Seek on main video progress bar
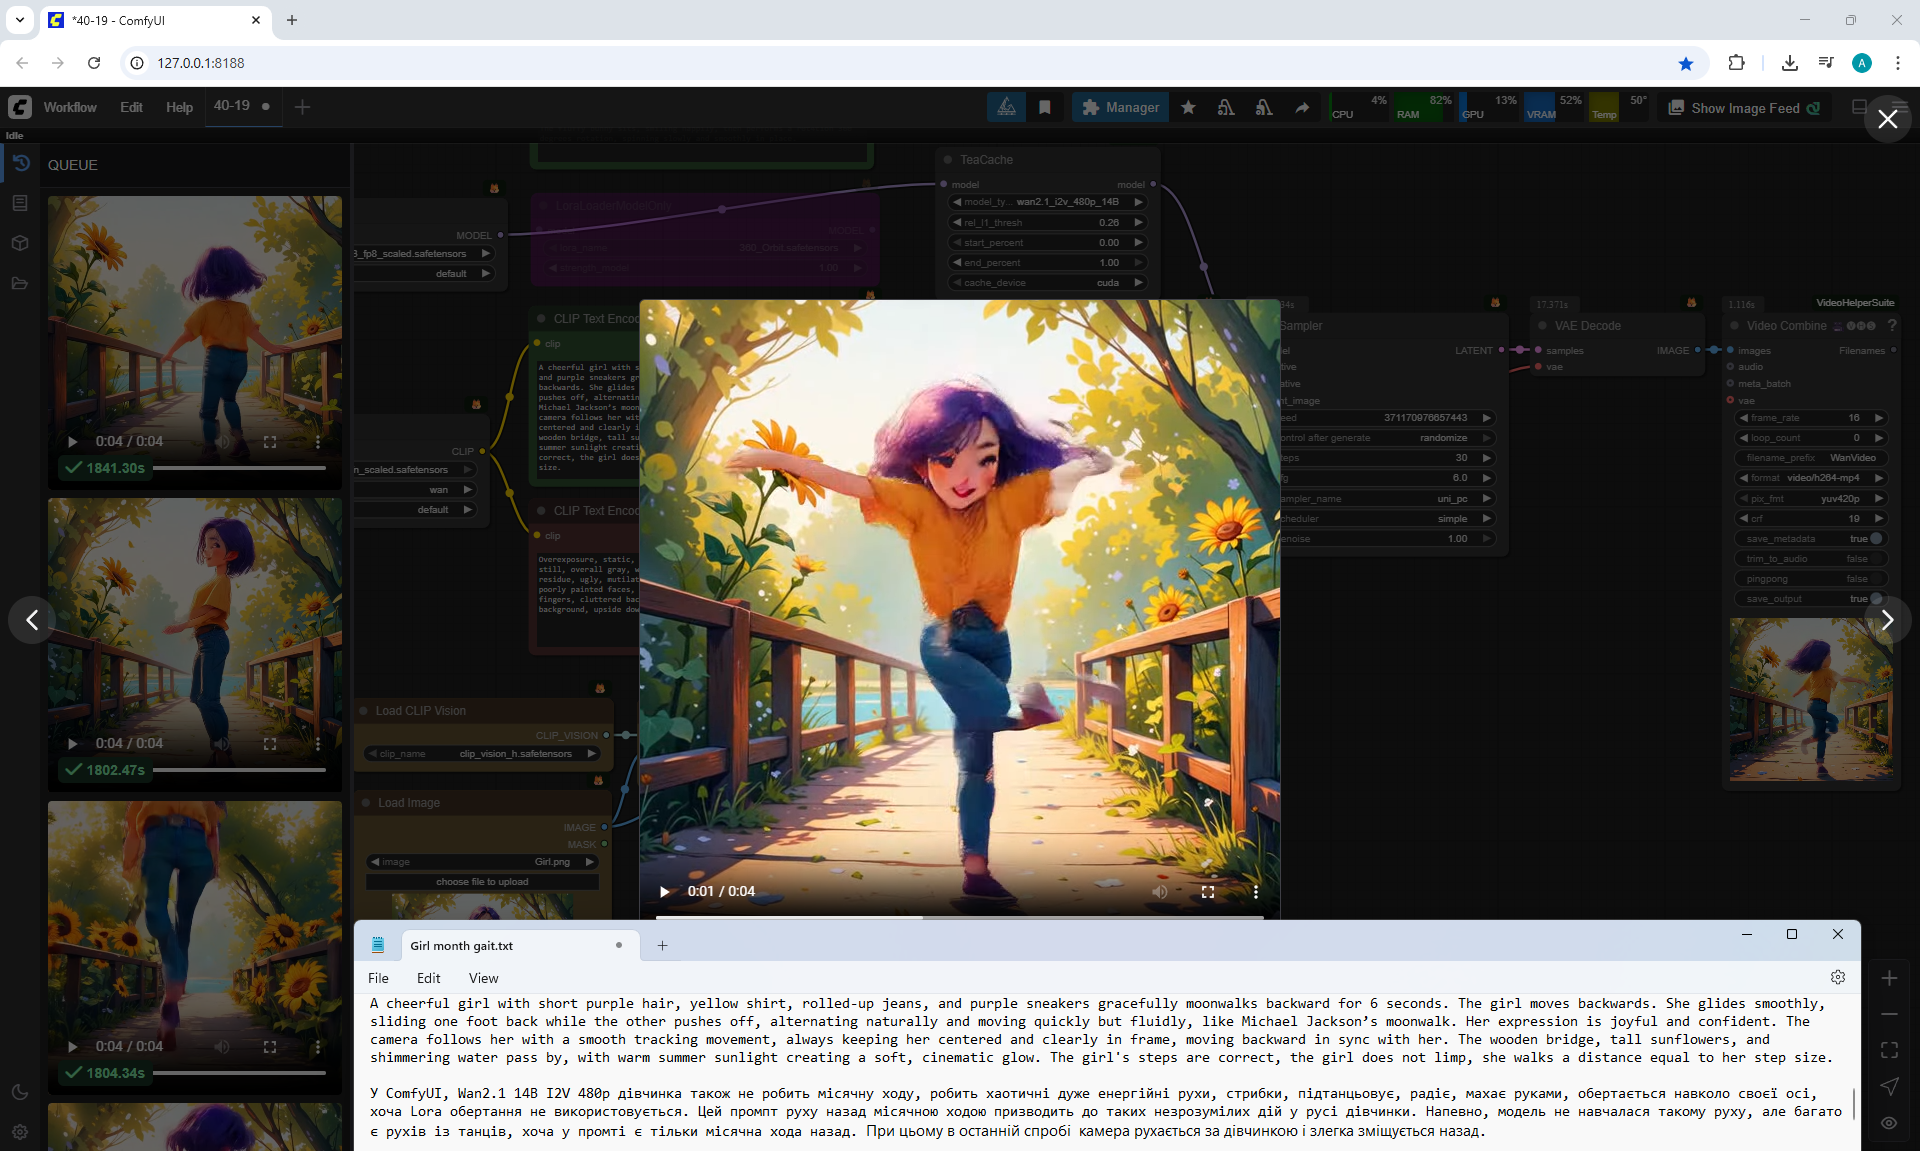Image resolution: width=1920 pixels, height=1151 pixels. coord(960,916)
